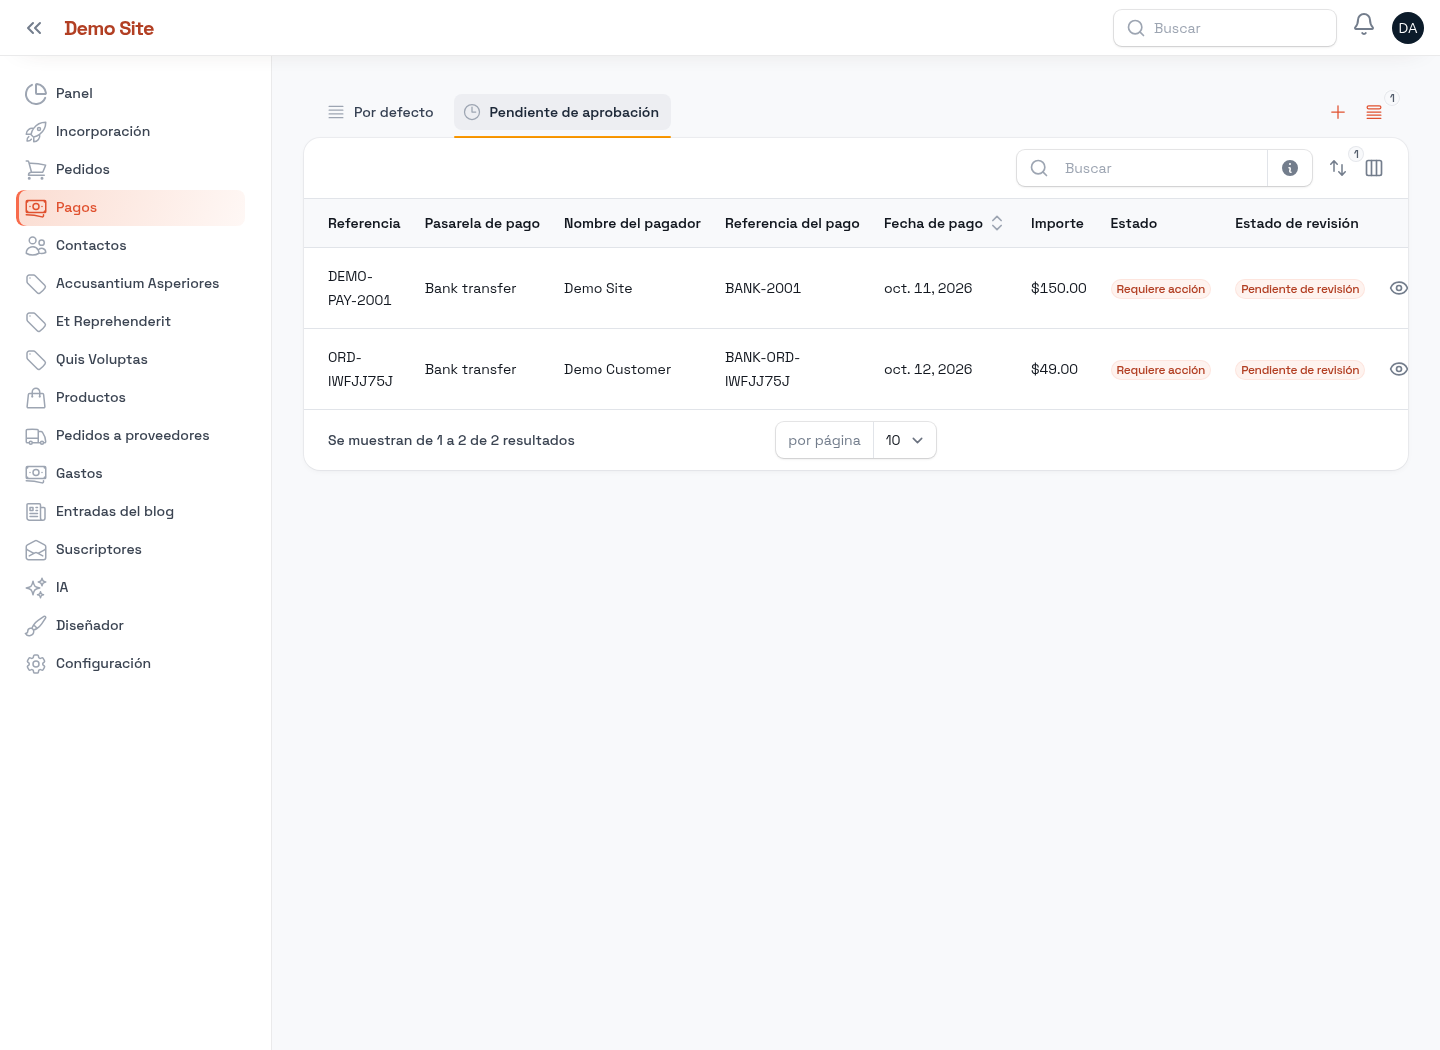This screenshot has width=1440, height=1050.
Task: Go to Suscriptores
Action: pyautogui.click(x=131, y=549)
